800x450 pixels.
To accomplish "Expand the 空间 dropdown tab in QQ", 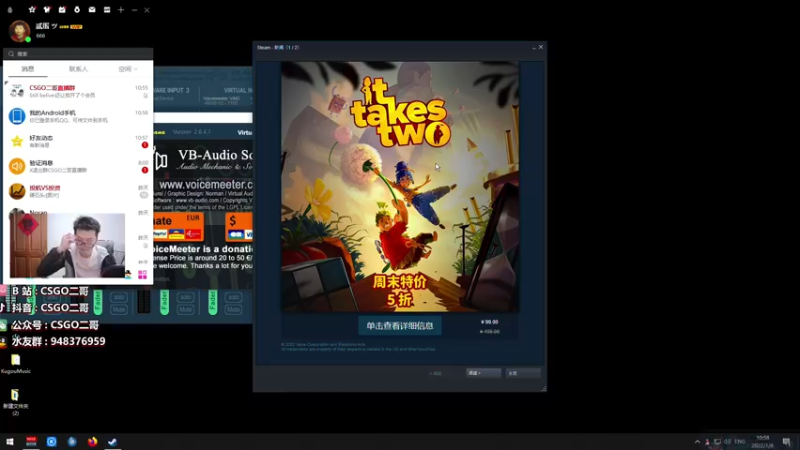I will click(128, 69).
